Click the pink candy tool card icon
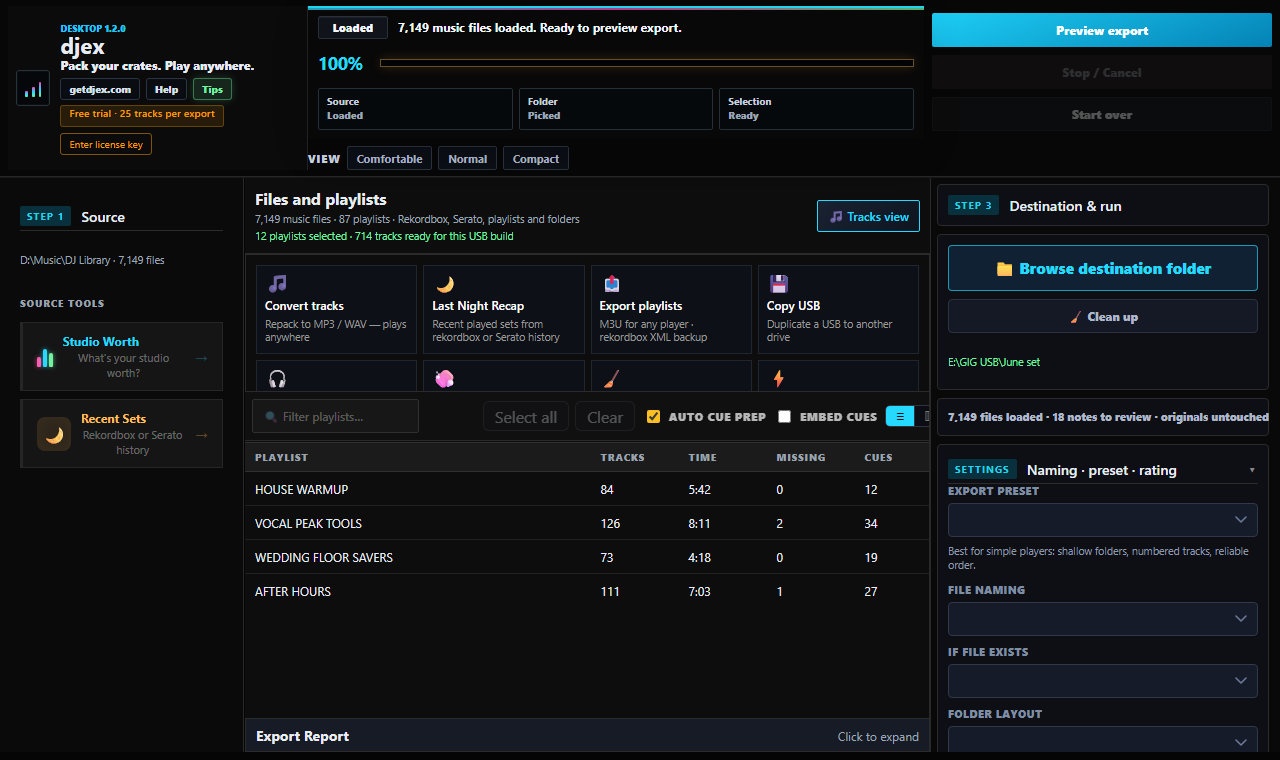 click(444, 379)
